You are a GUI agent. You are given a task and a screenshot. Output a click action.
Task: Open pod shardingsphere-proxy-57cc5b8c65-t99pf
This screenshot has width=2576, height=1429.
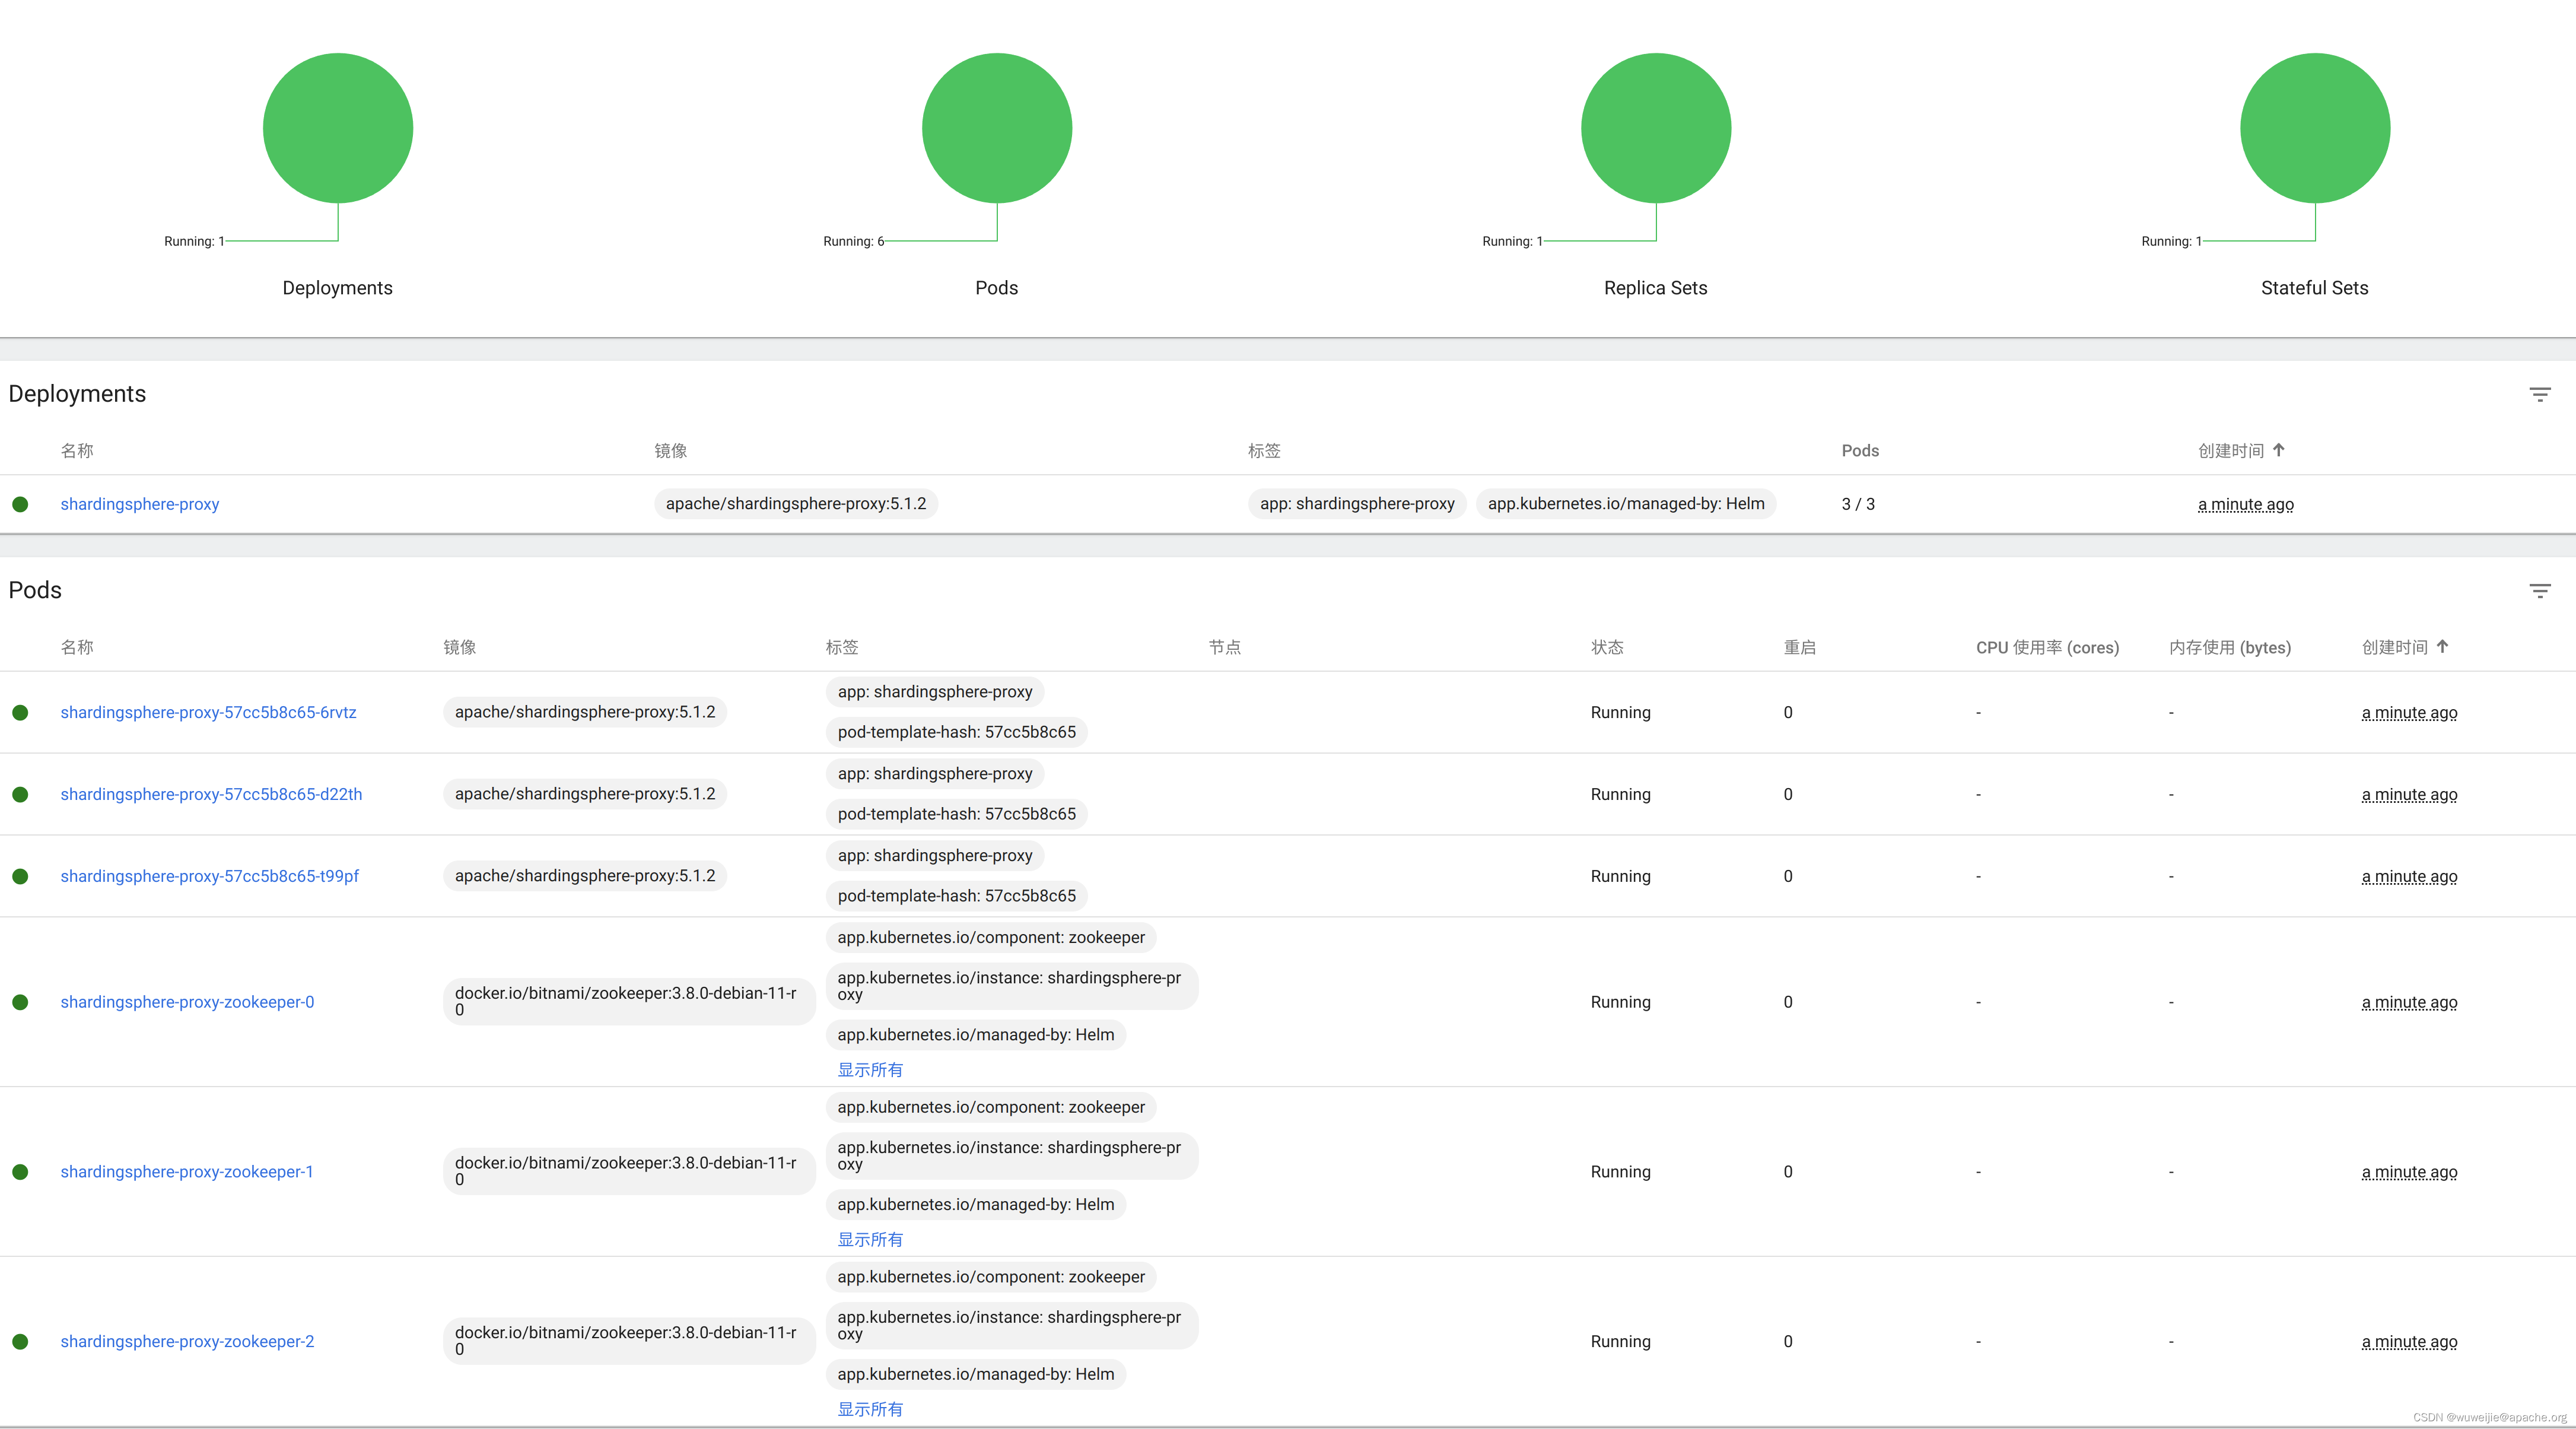pos(209,876)
